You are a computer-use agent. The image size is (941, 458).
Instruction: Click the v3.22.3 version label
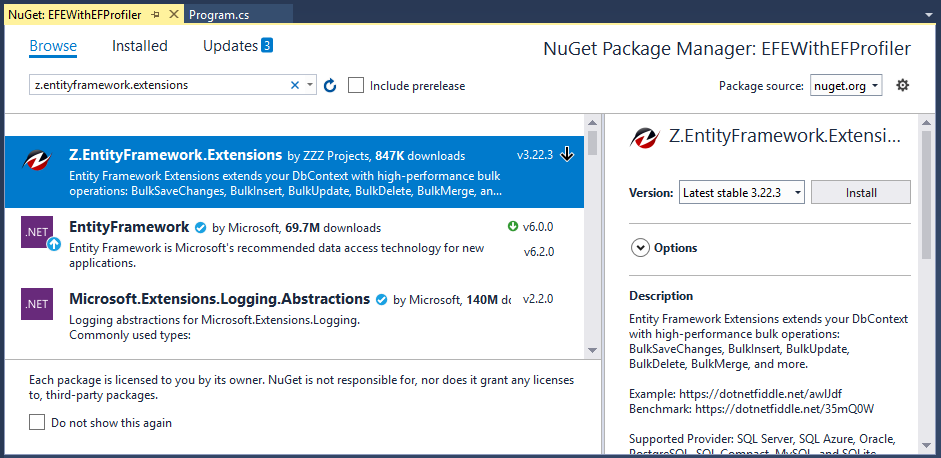[535, 155]
